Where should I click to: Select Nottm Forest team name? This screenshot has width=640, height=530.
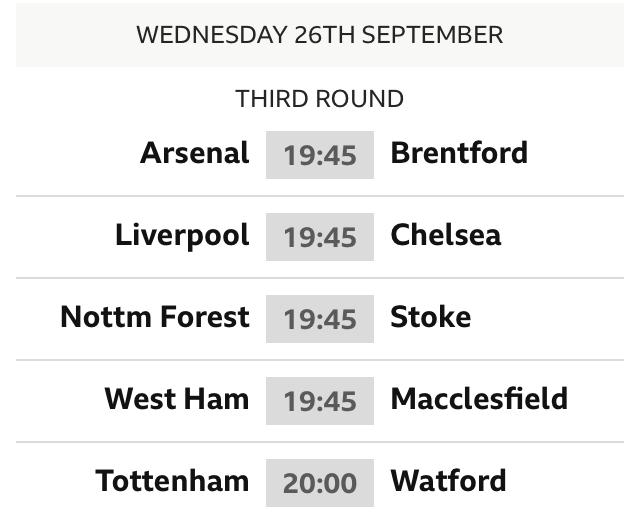155,317
